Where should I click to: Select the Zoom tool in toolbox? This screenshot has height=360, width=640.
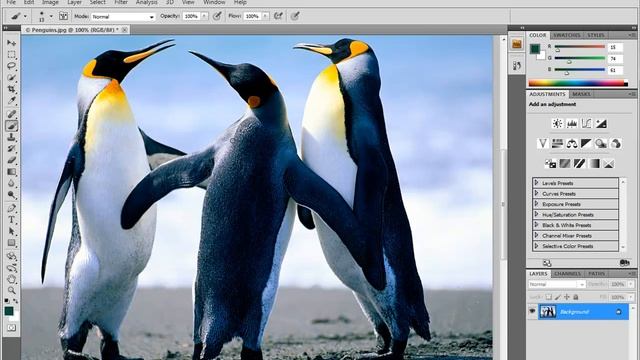click(11, 291)
